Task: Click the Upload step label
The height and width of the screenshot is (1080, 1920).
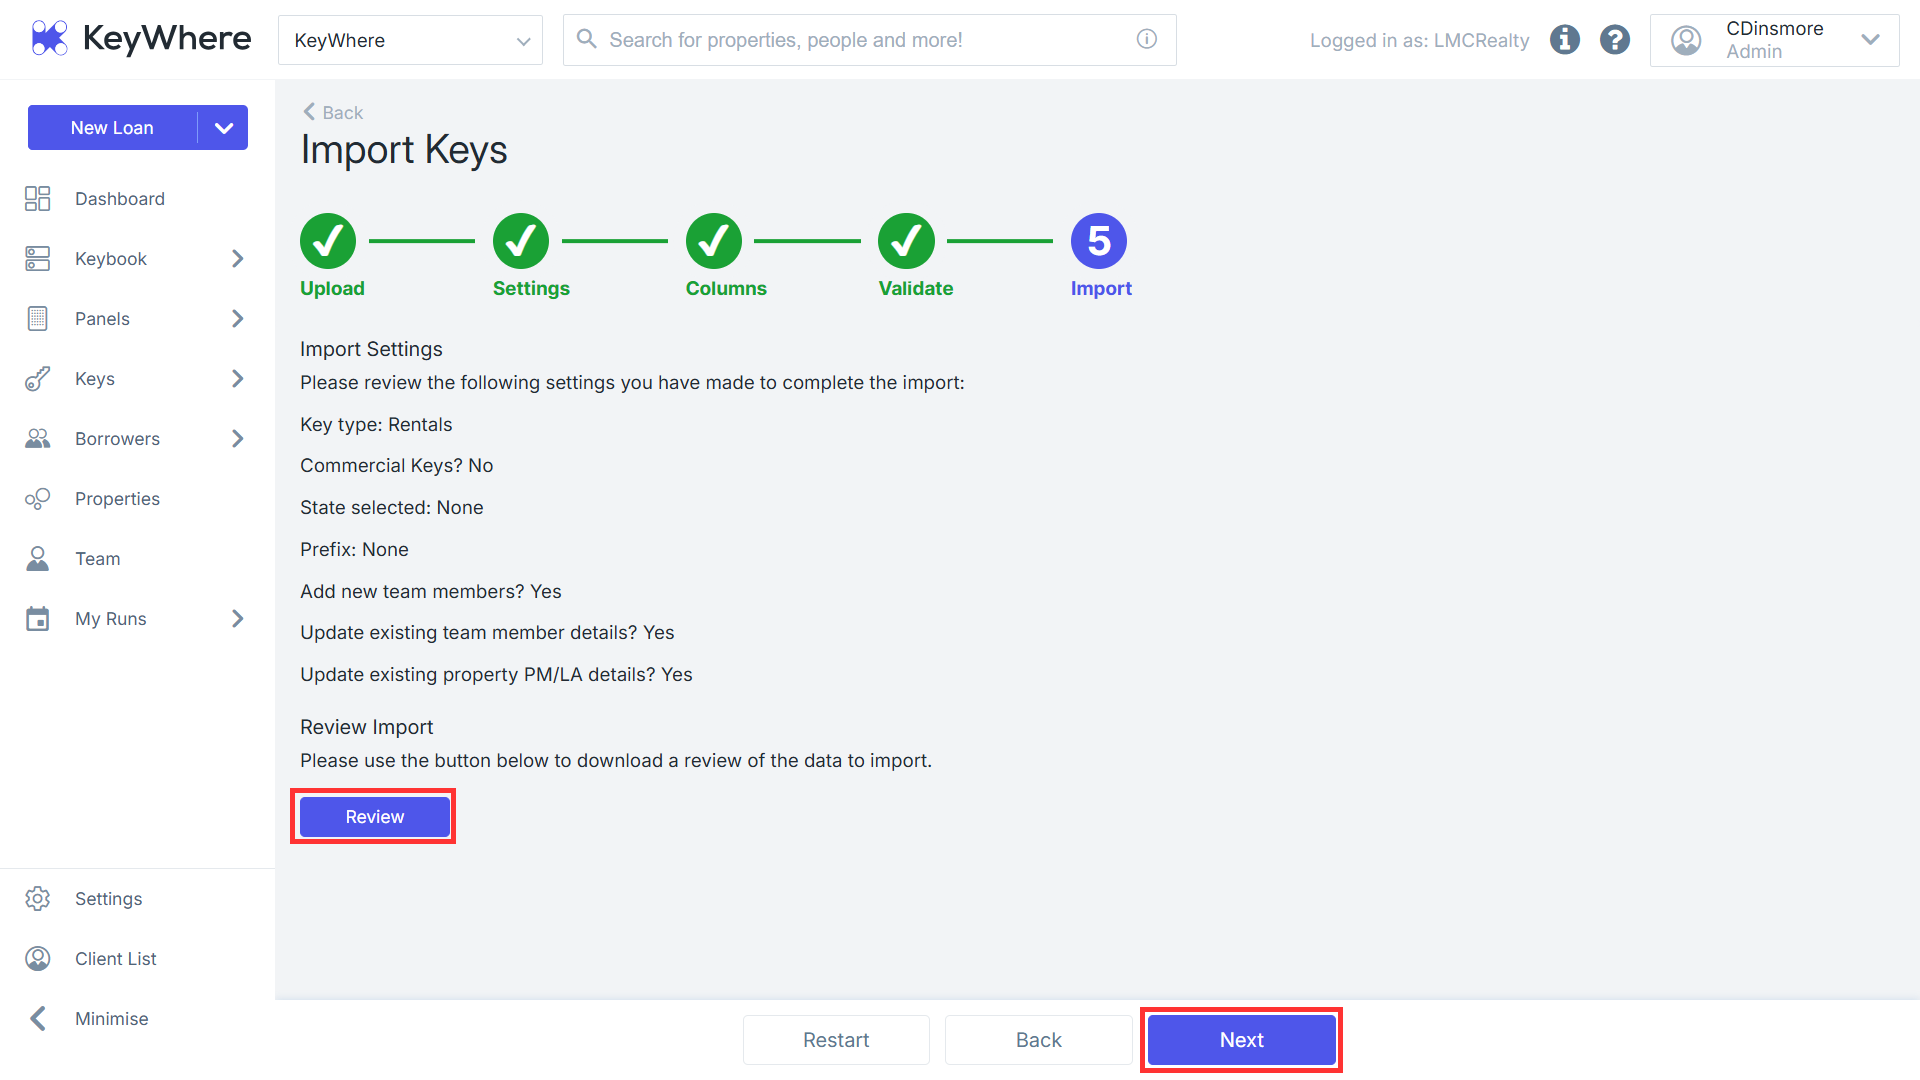Action: point(332,288)
